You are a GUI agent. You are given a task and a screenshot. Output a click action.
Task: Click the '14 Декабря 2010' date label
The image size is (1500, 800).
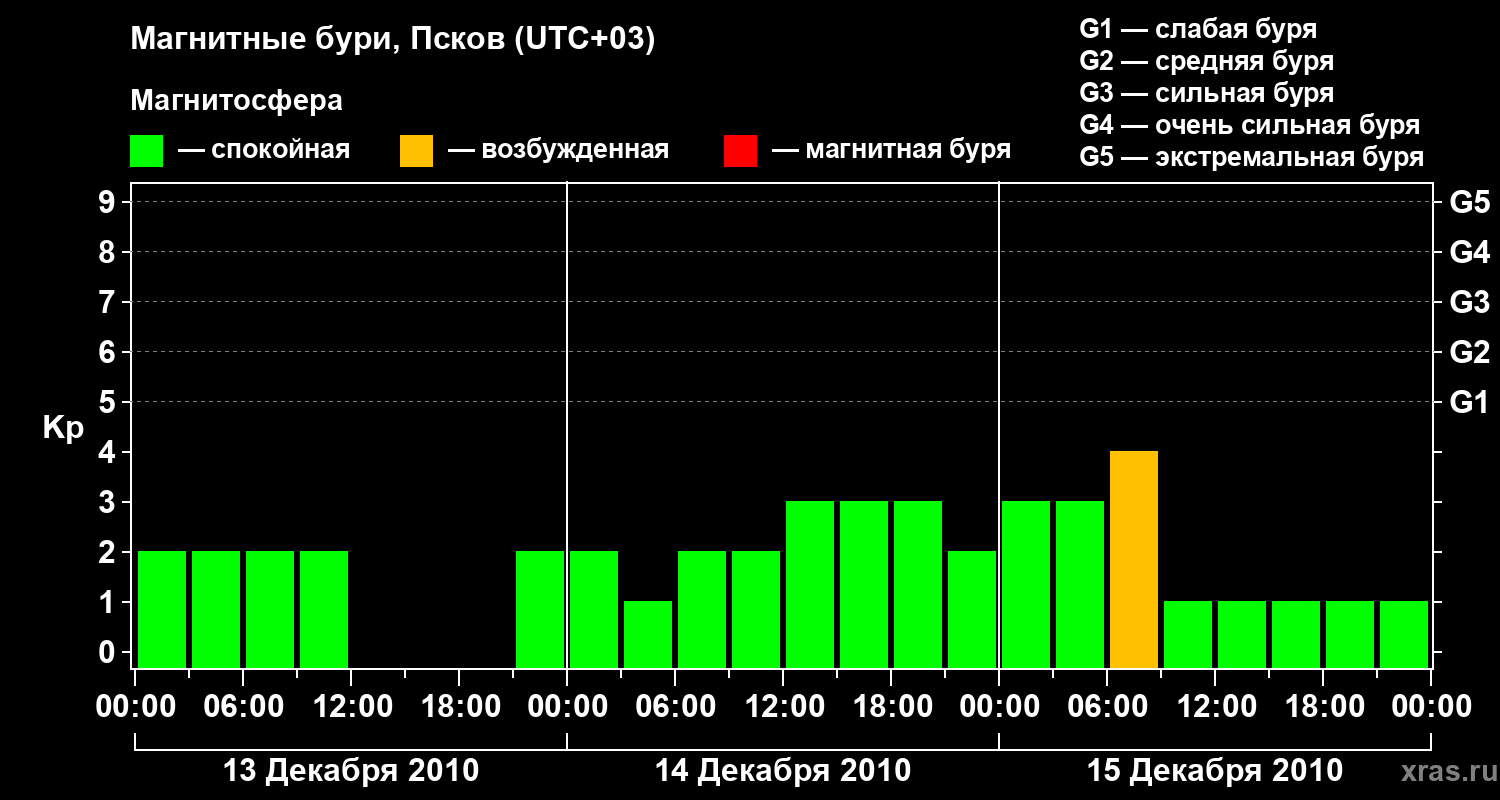pyautogui.click(x=783, y=771)
